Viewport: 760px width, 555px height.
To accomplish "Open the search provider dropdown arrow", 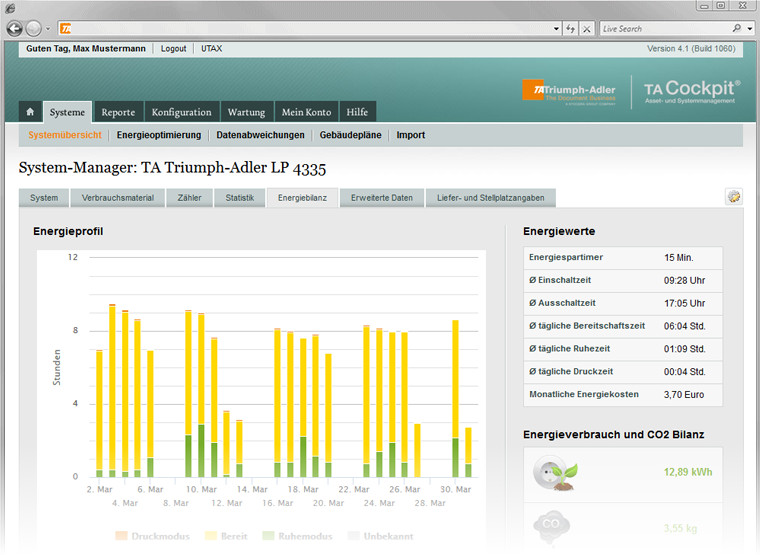I will click(750, 29).
